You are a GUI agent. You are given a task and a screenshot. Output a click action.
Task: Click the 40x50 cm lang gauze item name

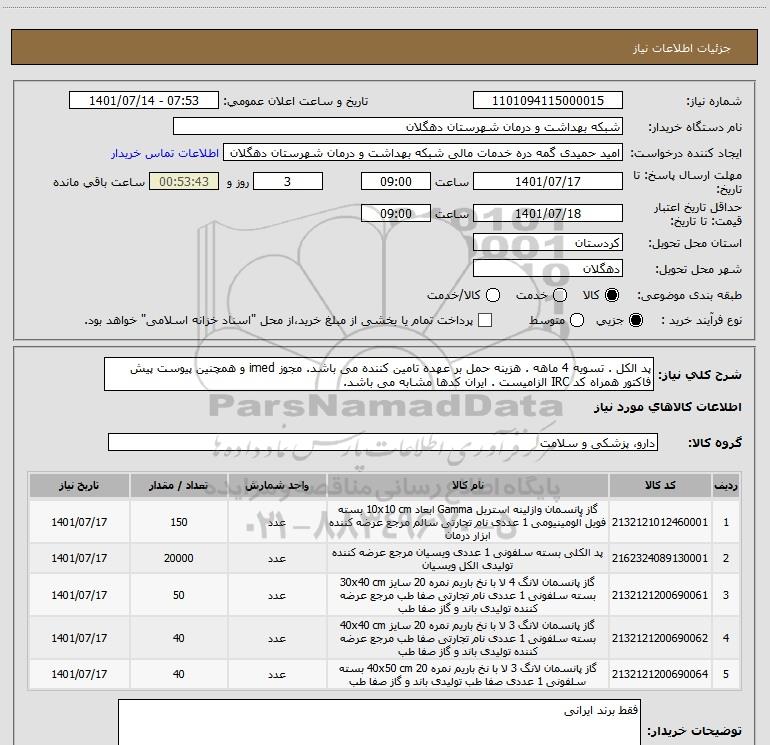tap(468, 675)
